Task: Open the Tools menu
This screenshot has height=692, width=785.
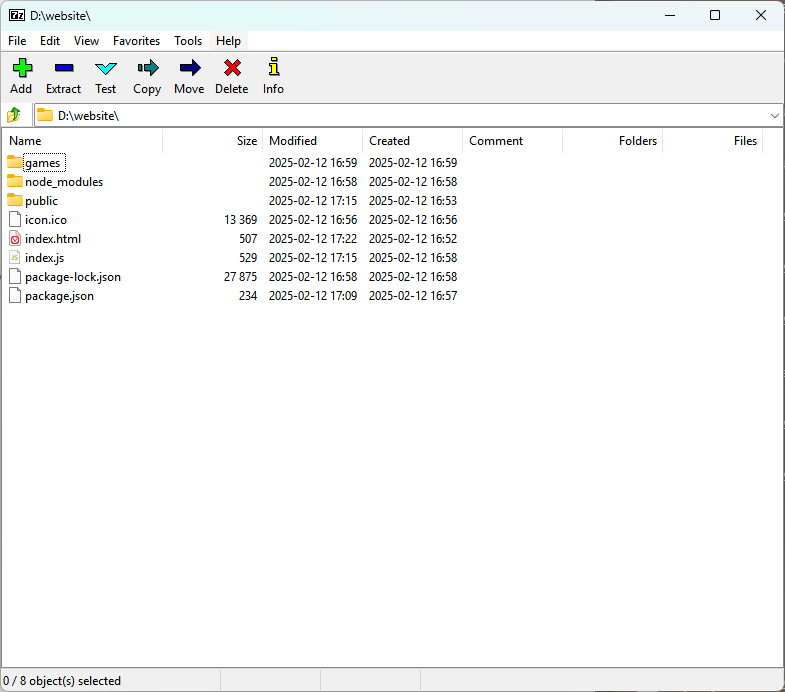Action: coord(188,41)
